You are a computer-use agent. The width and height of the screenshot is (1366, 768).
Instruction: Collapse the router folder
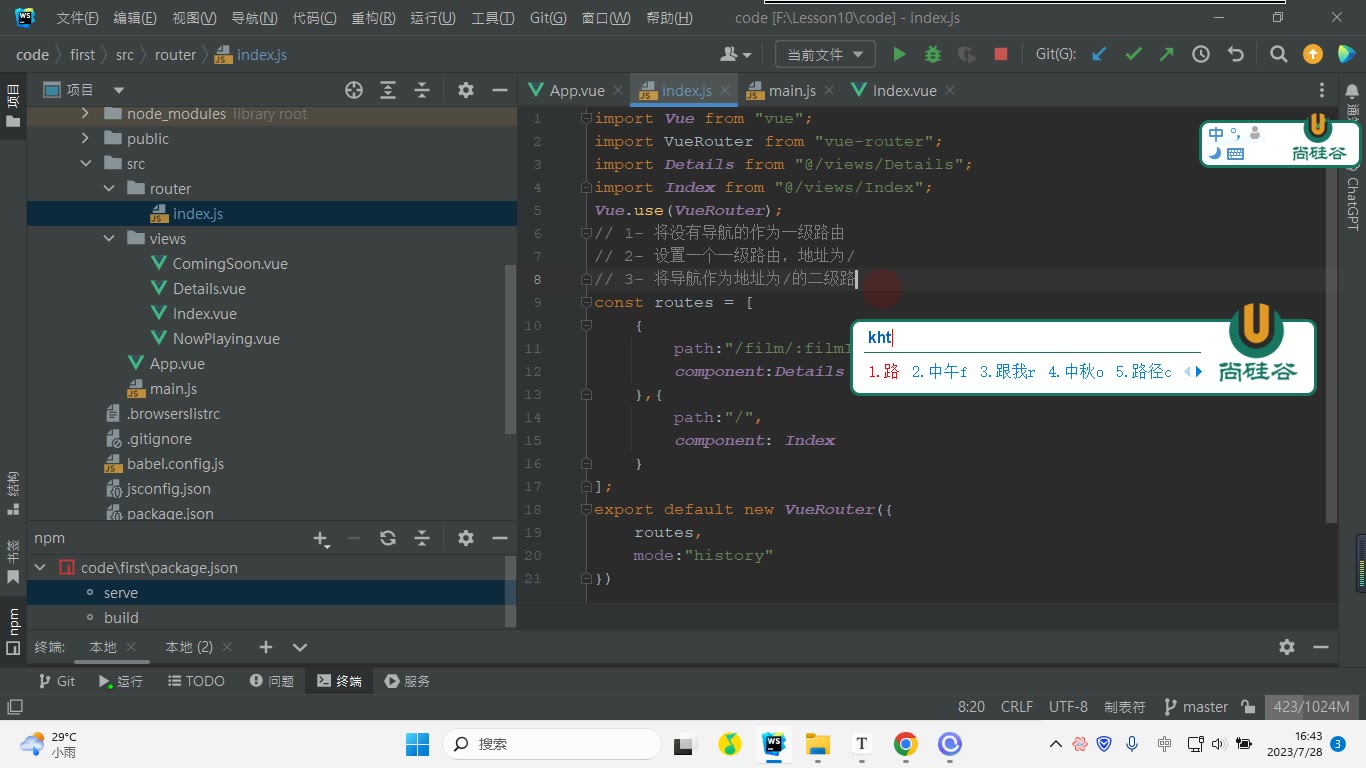click(x=109, y=189)
